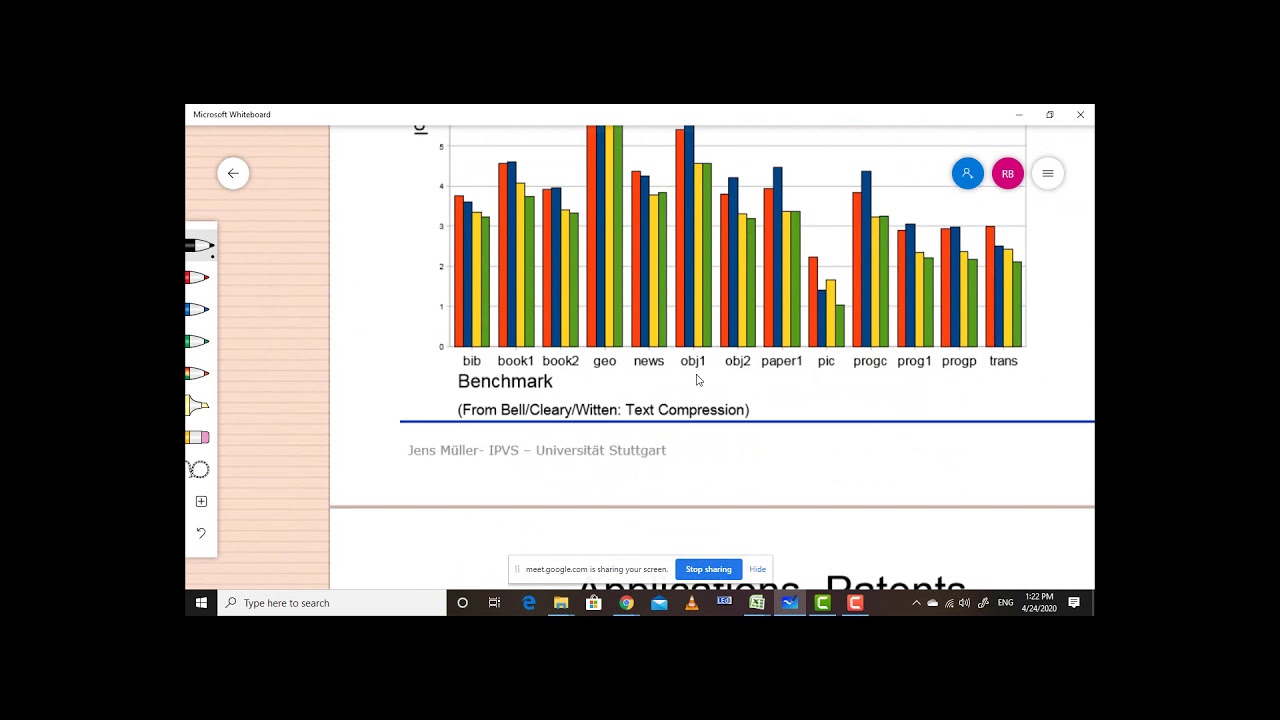Open the green Camtasia taskbar icon

point(822,603)
